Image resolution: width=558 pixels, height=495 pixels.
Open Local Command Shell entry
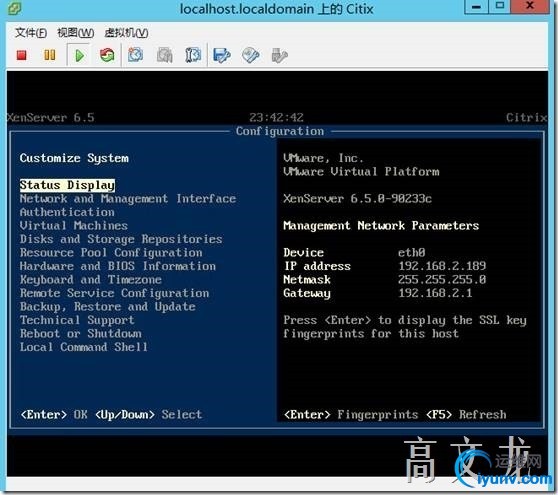pos(84,347)
